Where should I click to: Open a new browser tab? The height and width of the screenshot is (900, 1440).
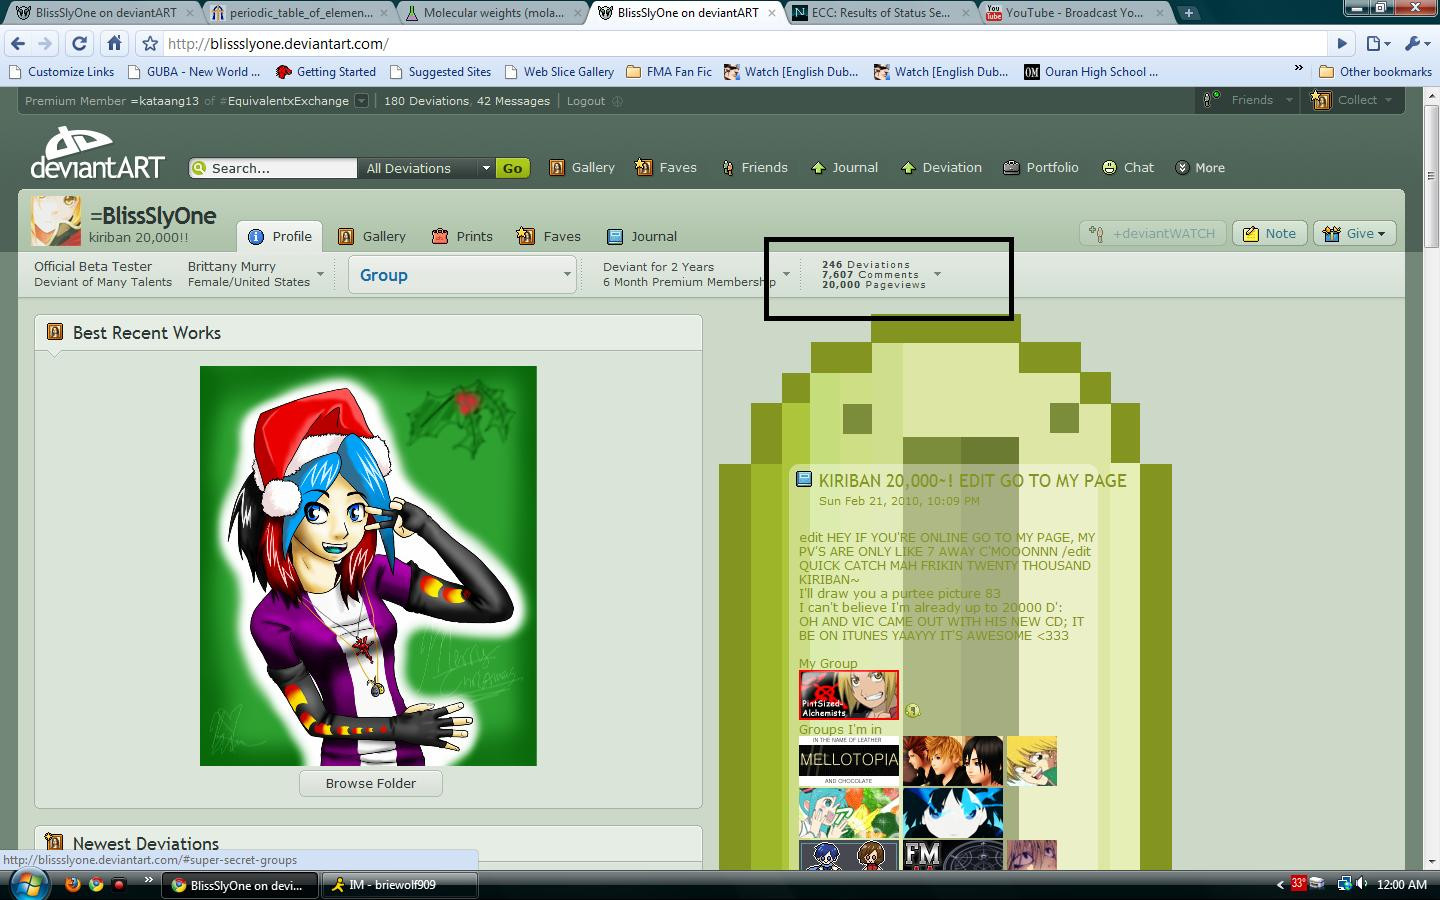pos(1188,13)
